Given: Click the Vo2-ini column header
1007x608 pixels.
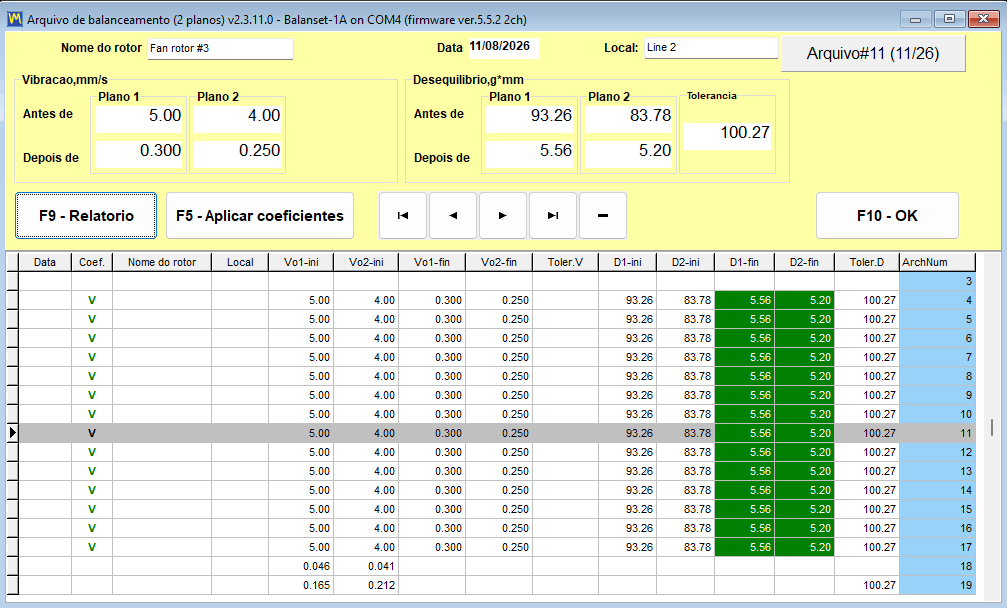Looking at the screenshot, I should click(x=366, y=262).
